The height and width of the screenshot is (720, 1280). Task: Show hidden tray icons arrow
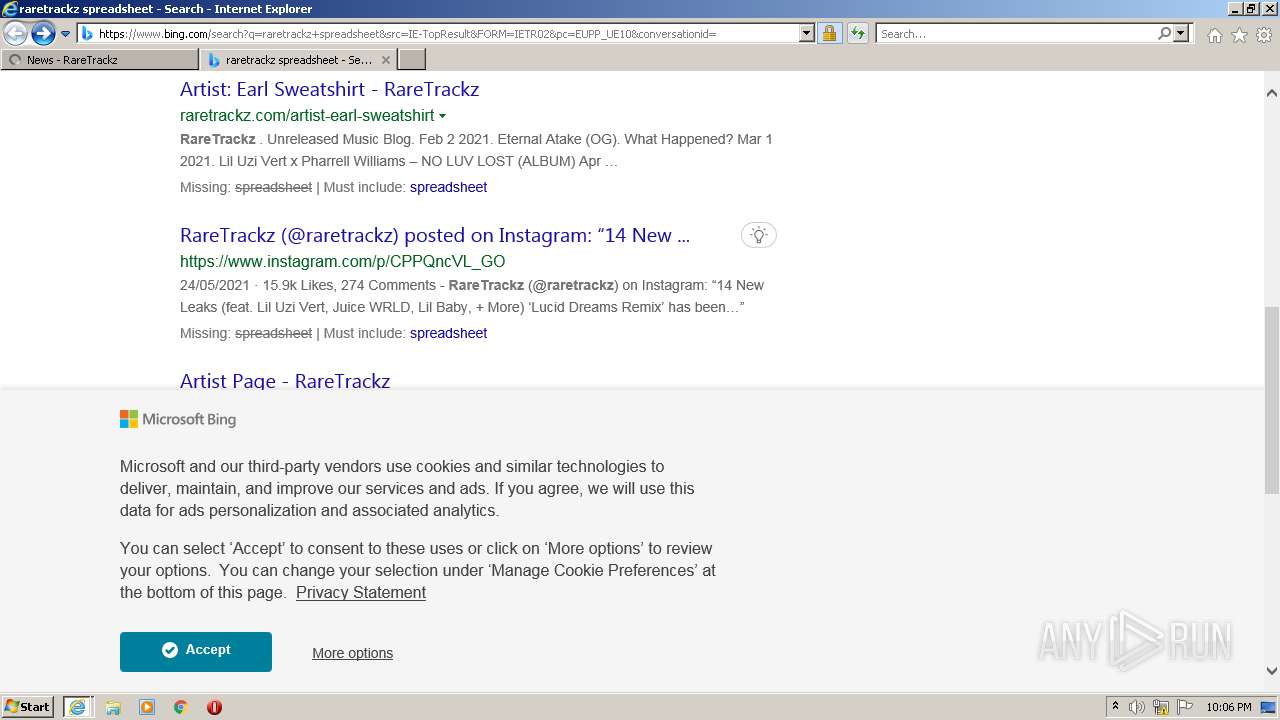pyautogui.click(x=1115, y=707)
